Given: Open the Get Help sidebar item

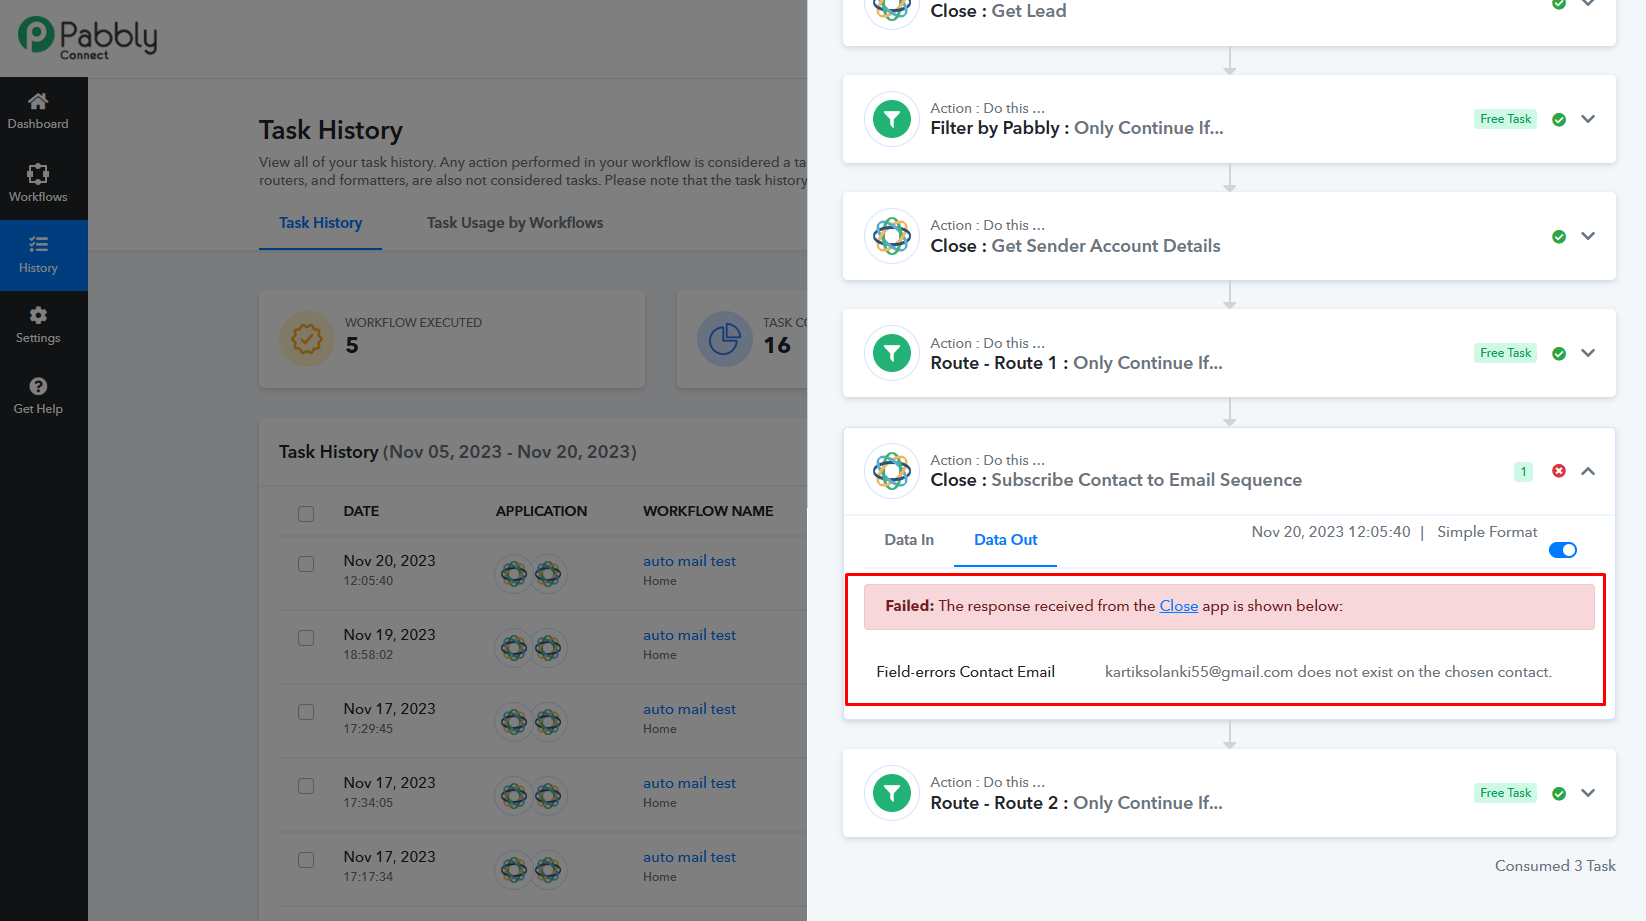Looking at the screenshot, I should [38, 396].
